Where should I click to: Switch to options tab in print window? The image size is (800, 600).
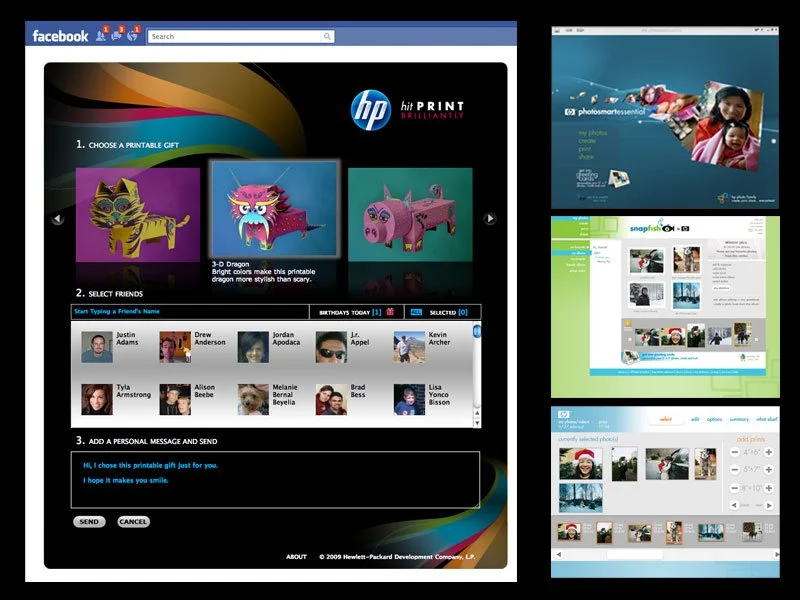(x=714, y=419)
